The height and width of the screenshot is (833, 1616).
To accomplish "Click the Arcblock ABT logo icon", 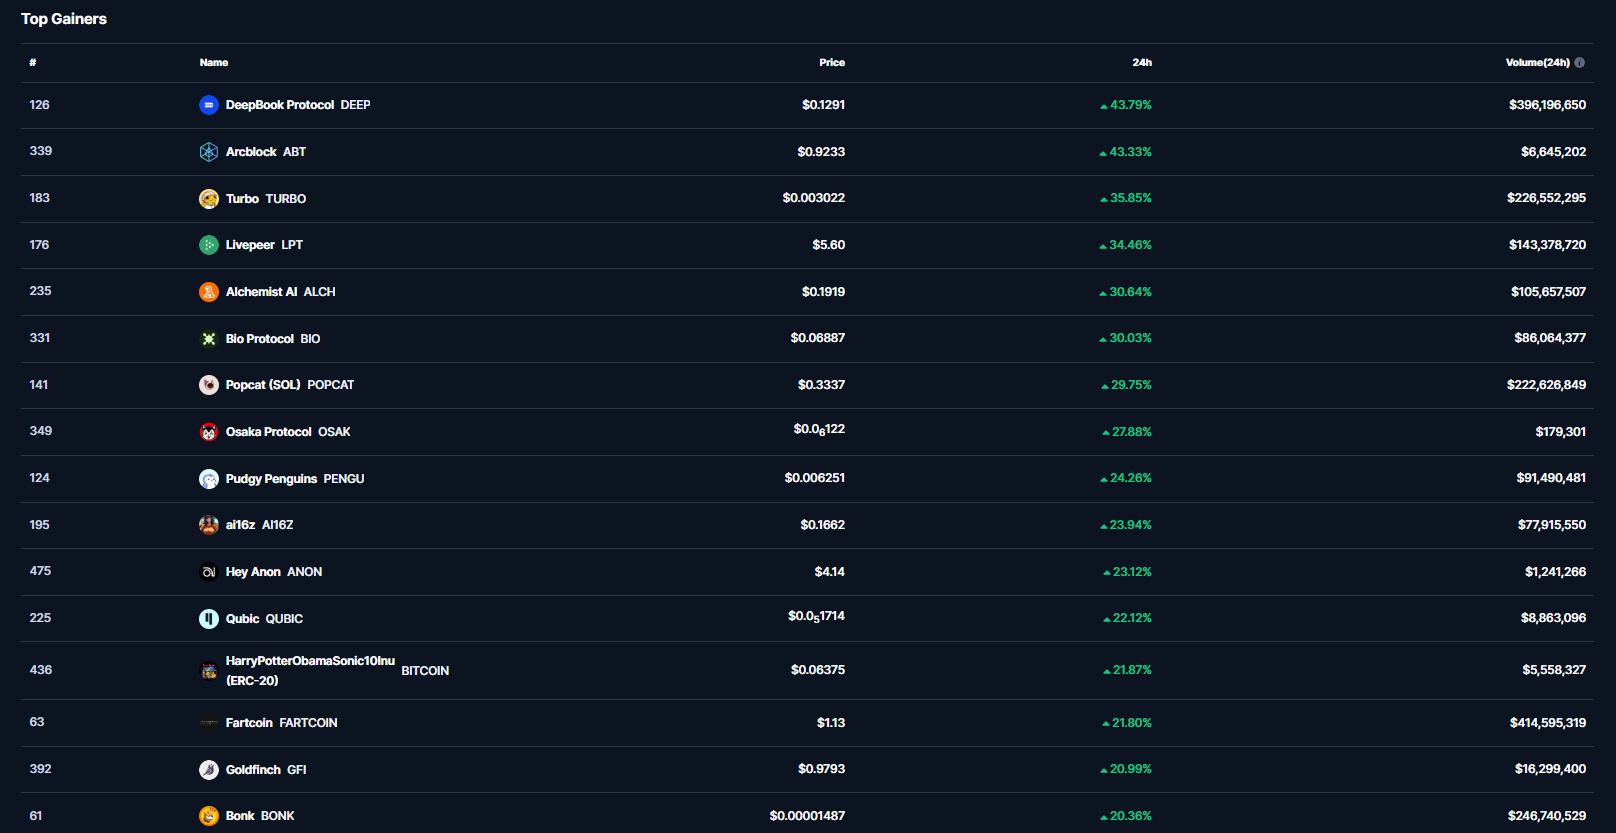I will (209, 152).
